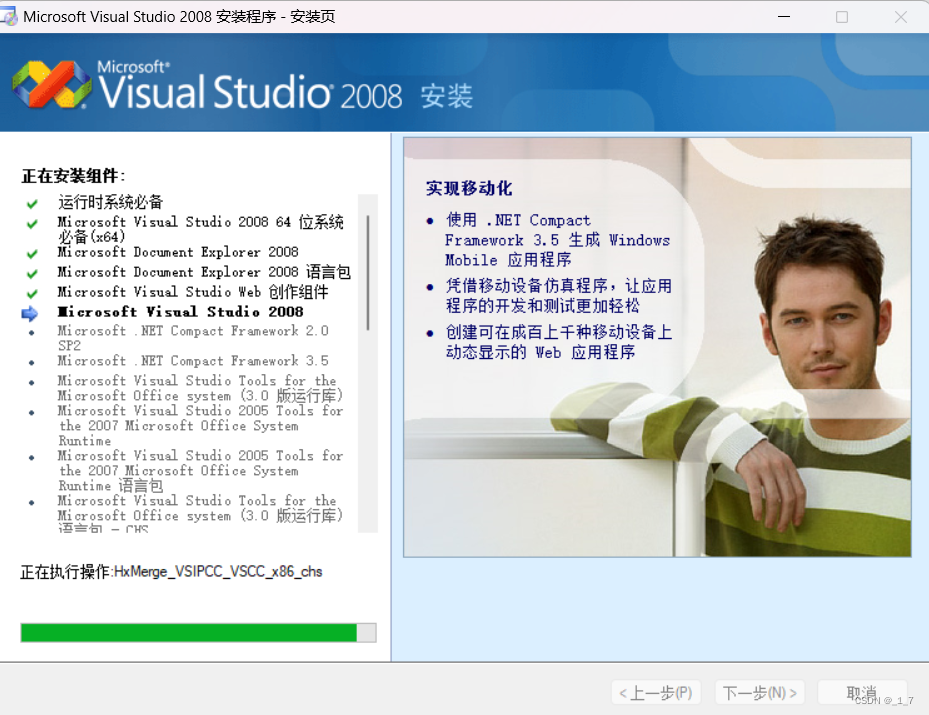Click the bullet beside .NET Compact Framework 3.5
The height and width of the screenshot is (715, 929).
coord(31,363)
